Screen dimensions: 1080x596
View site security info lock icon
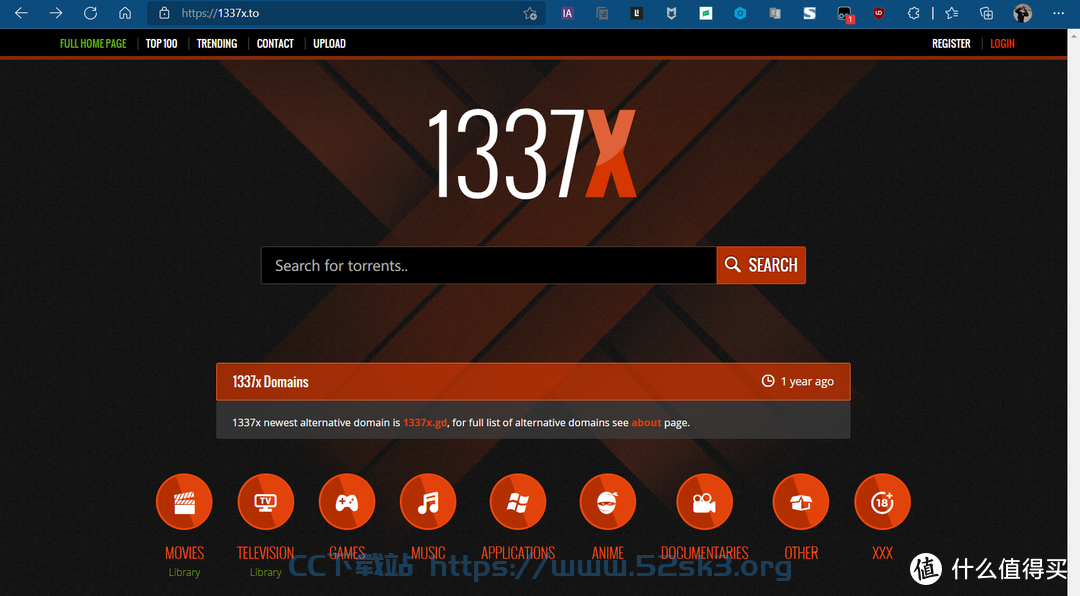164,13
